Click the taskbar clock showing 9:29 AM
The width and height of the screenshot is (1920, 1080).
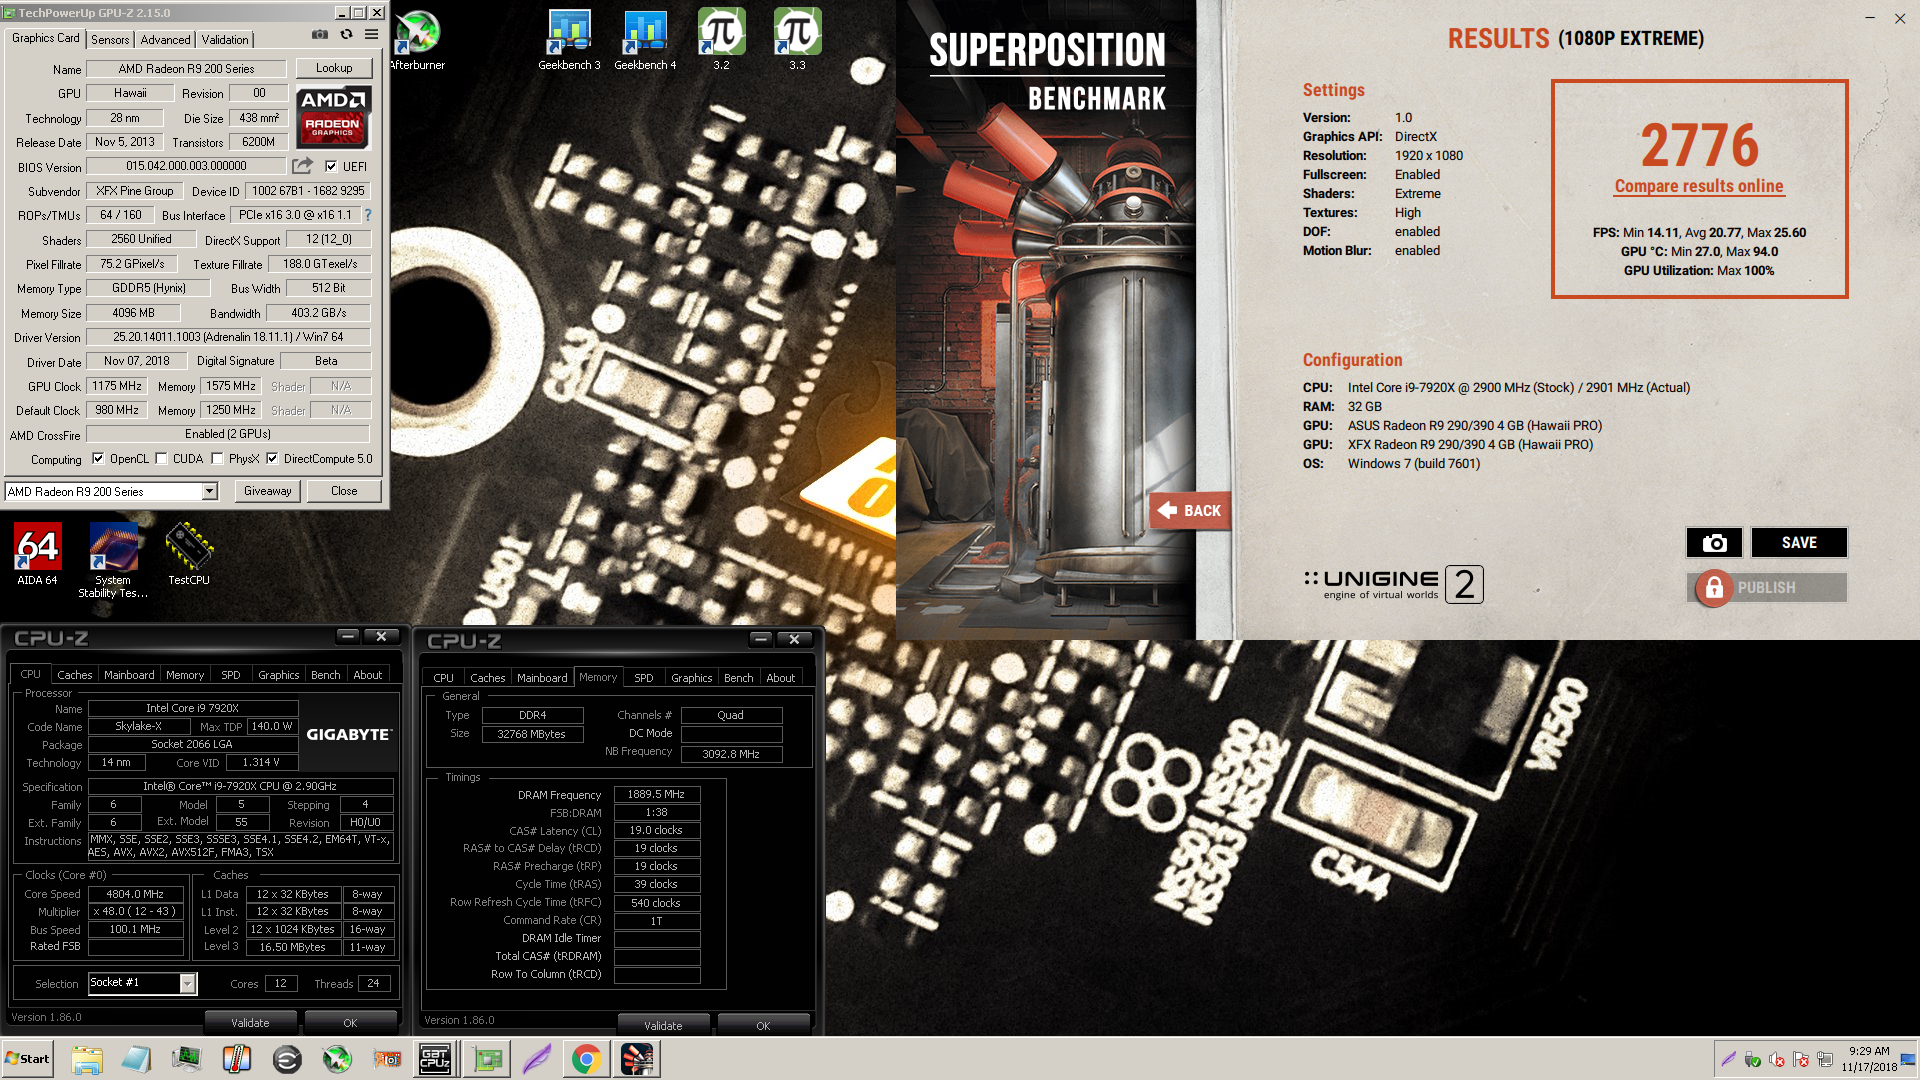[x=1868, y=1059]
